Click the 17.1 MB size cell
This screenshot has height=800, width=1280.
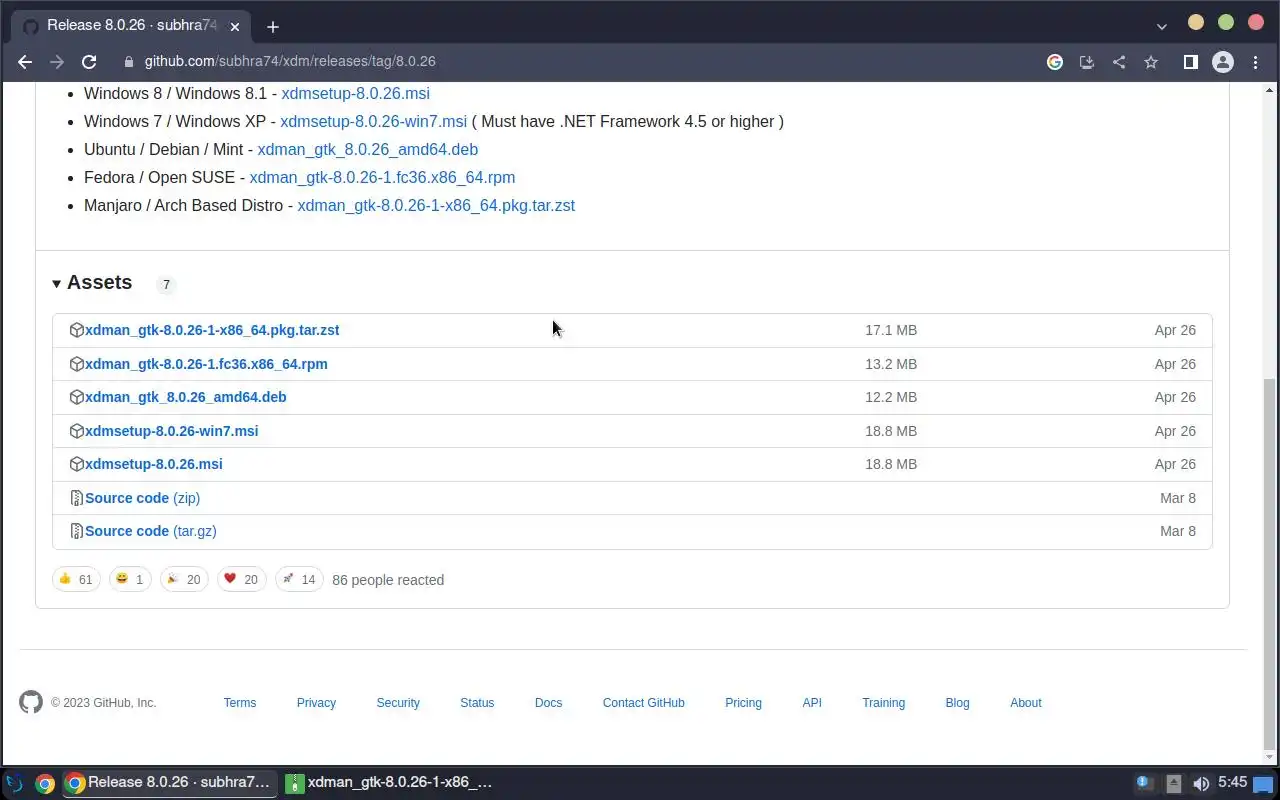(x=891, y=330)
